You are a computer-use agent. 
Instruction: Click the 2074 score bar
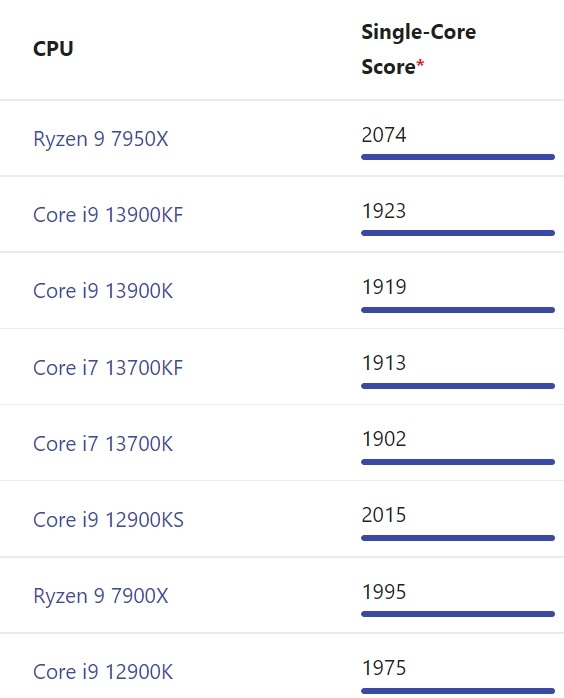pyautogui.click(x=458, y=157)
